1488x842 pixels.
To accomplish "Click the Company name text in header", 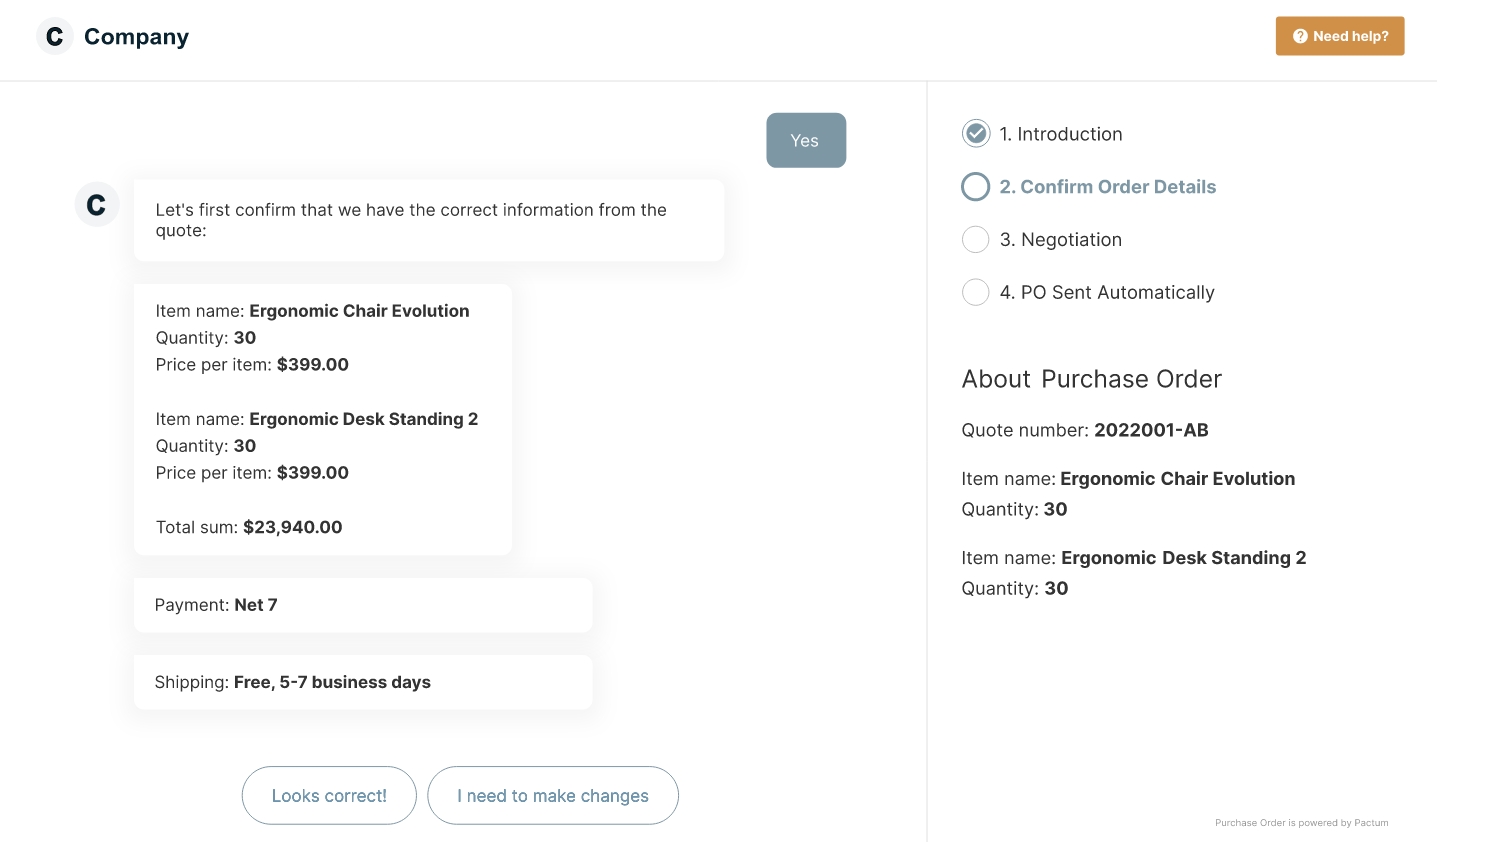I will (136, 37).
